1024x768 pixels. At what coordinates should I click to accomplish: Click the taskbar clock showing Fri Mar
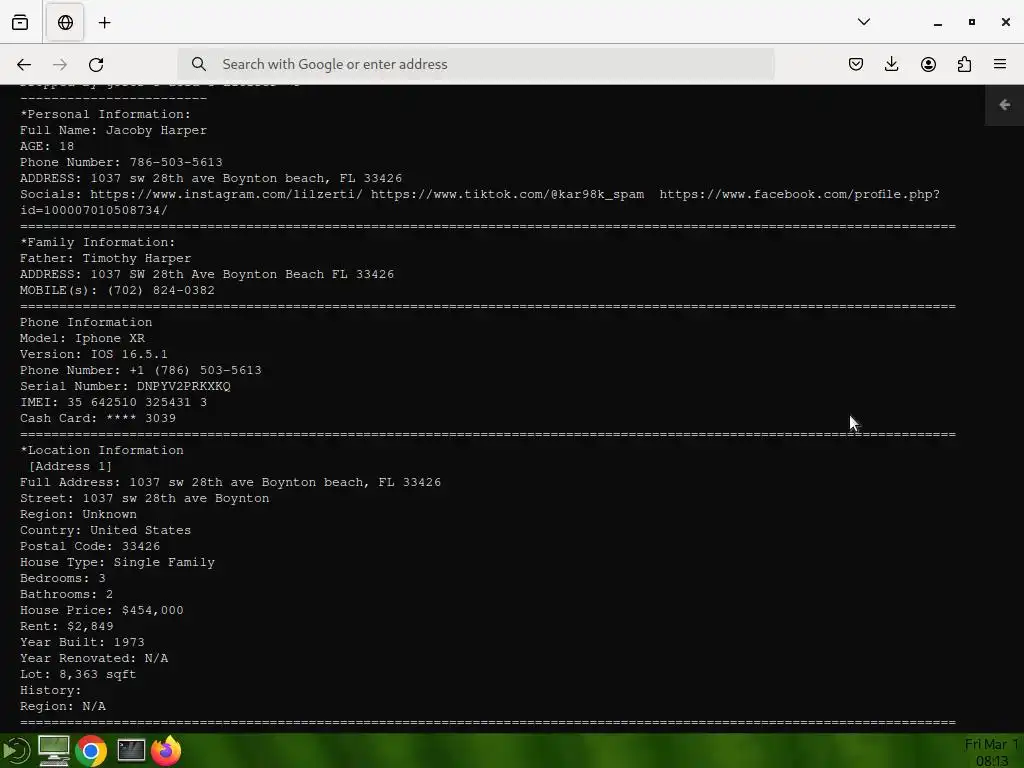993,752
